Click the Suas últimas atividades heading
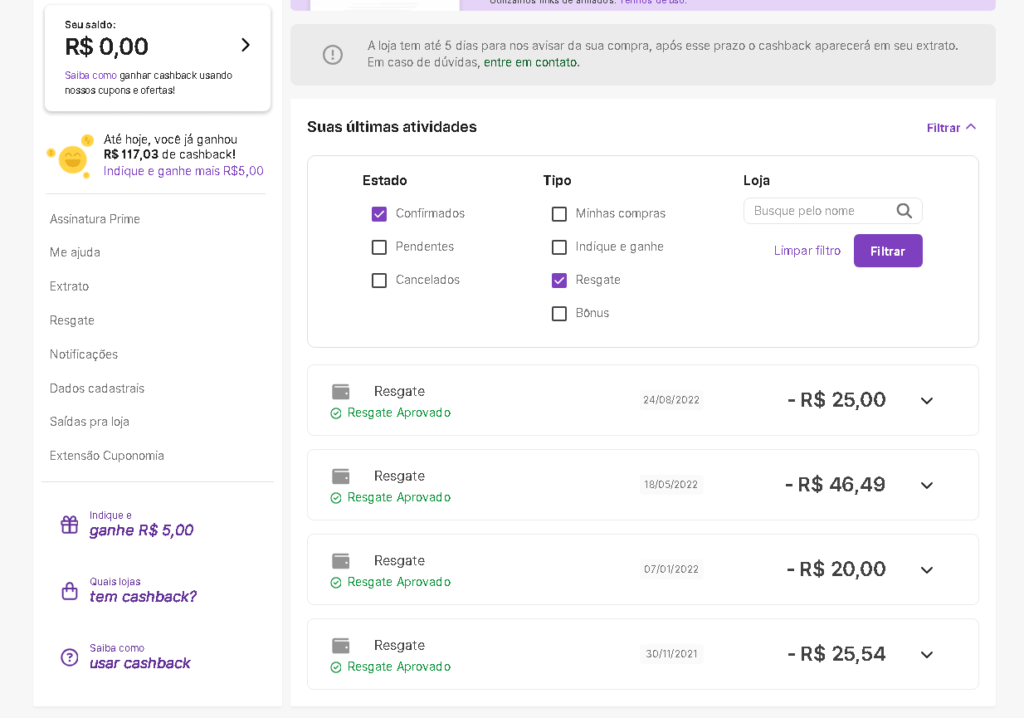The height and width of the screenshot is (718, 1024). coord(392,127)
